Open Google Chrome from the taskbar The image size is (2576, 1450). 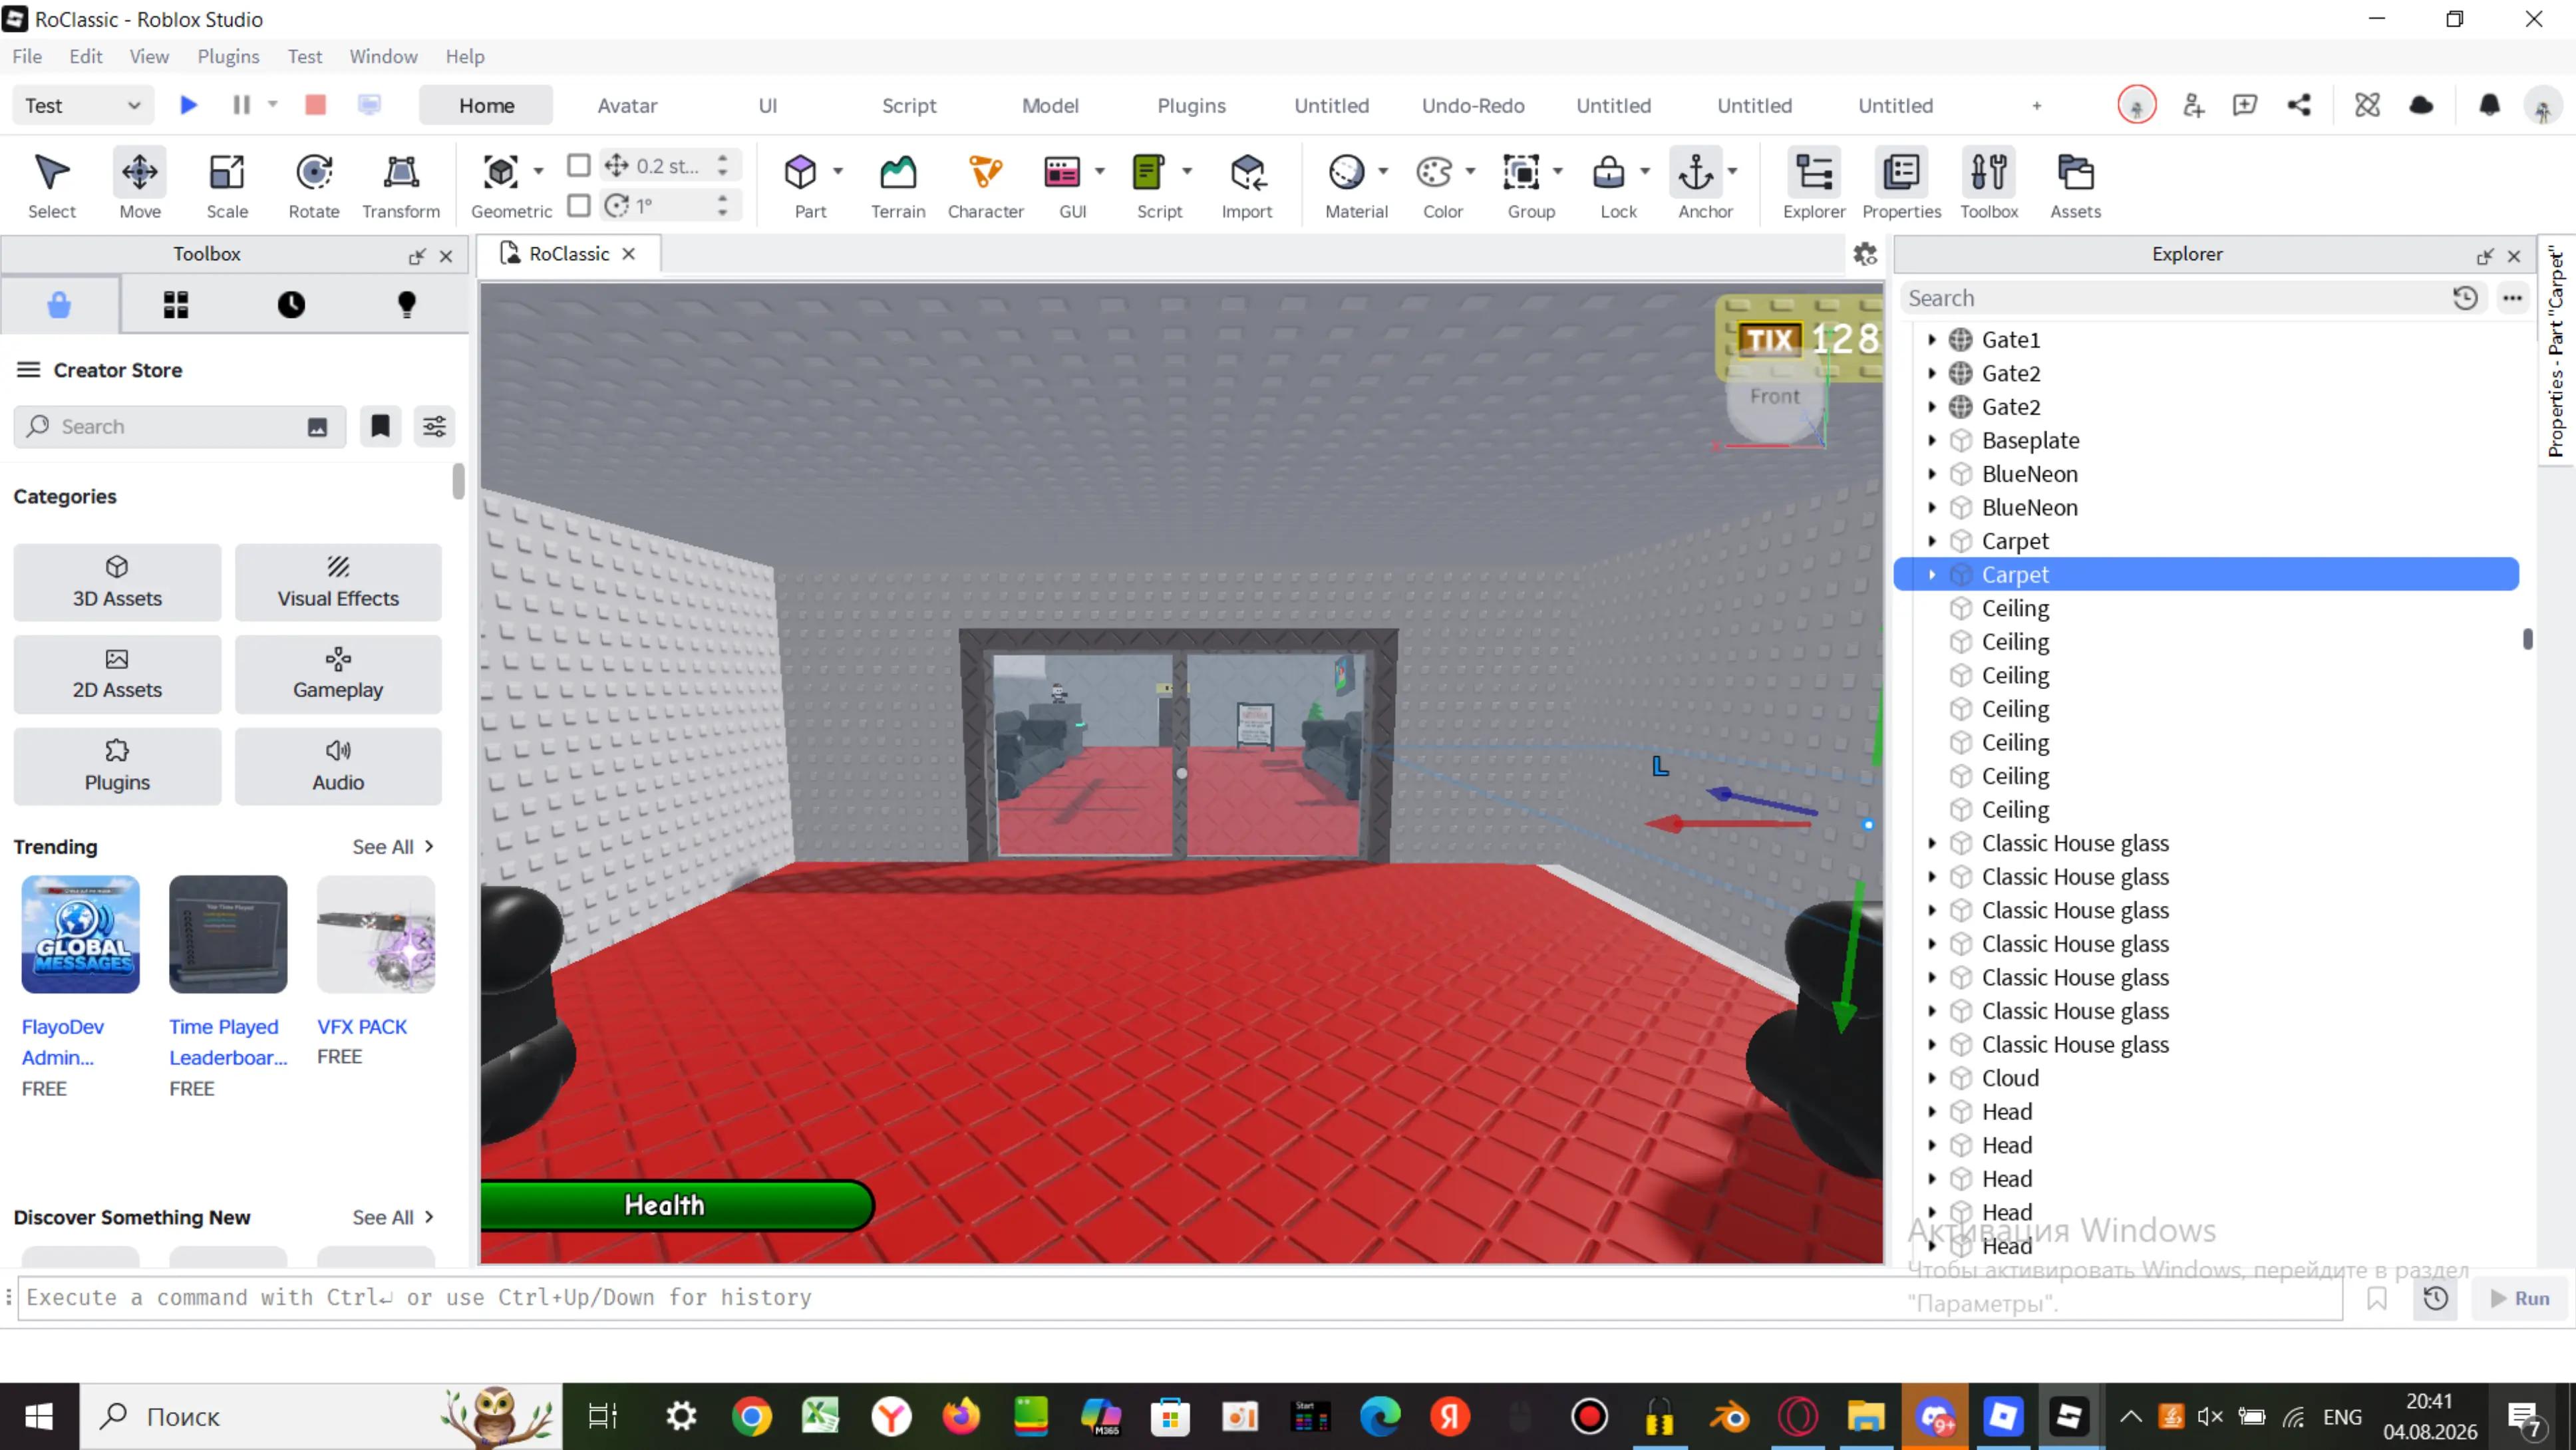751,1417
